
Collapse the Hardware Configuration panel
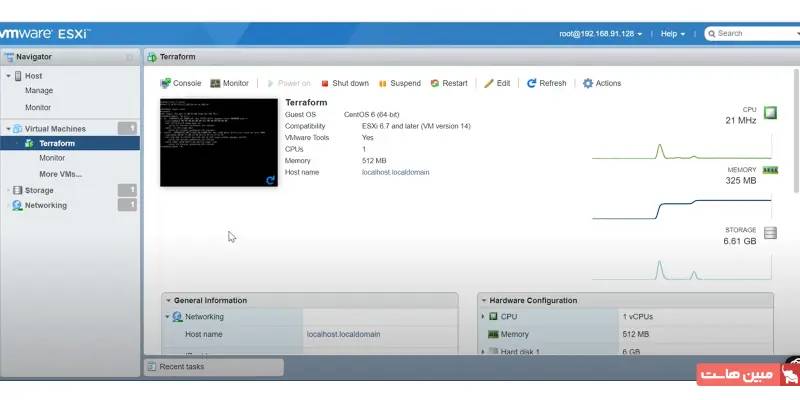click(484, 301)
